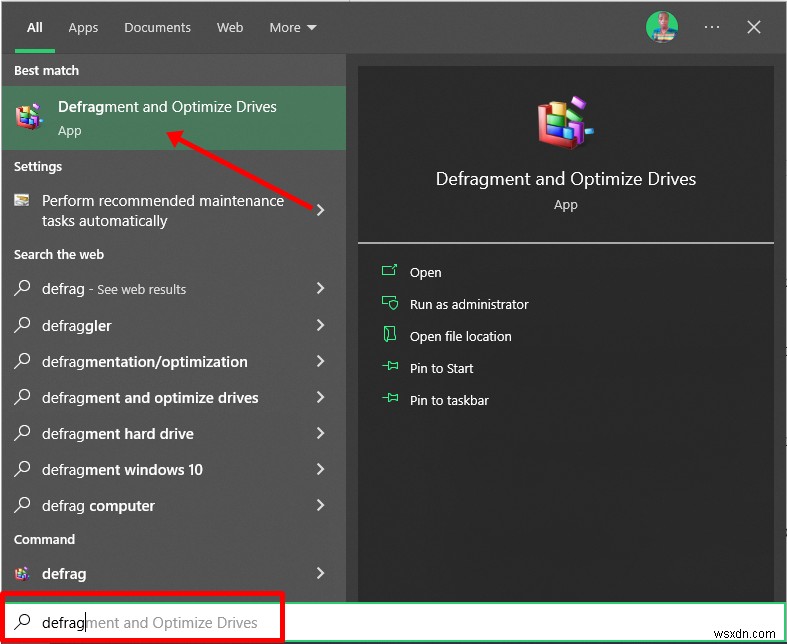Click the Pin to taskbar pin icon

390,399
